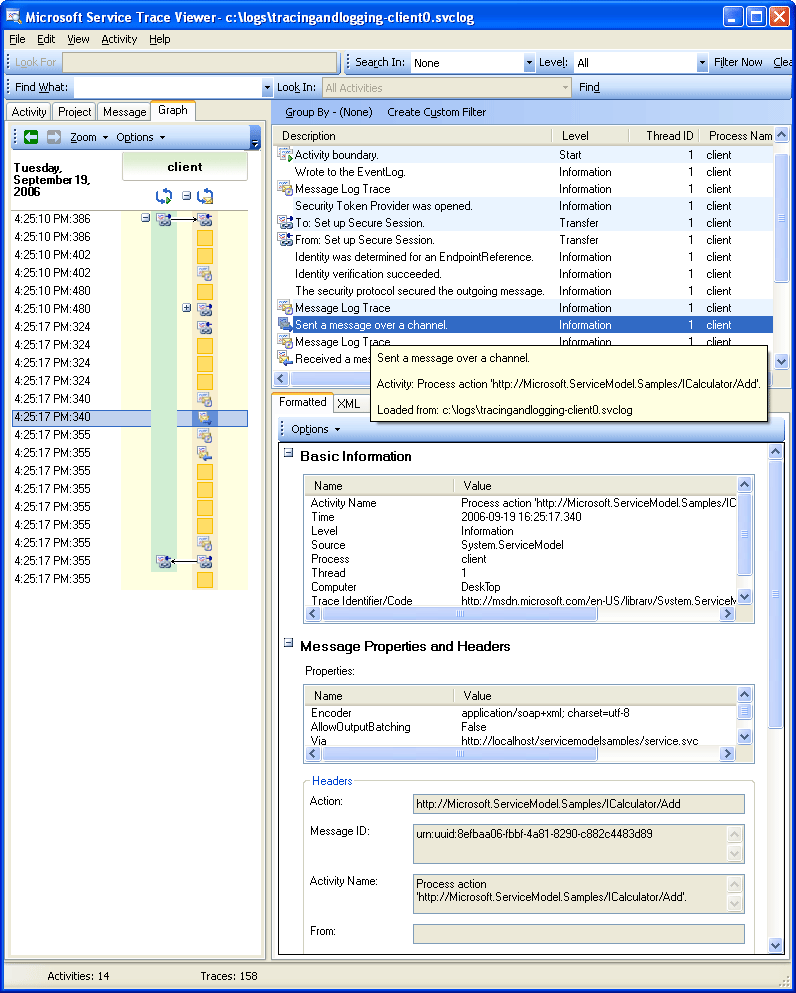The width and height of the screenshot is (796, 993).
Task: Open the Level dropdown
Action: pos(702,63)
